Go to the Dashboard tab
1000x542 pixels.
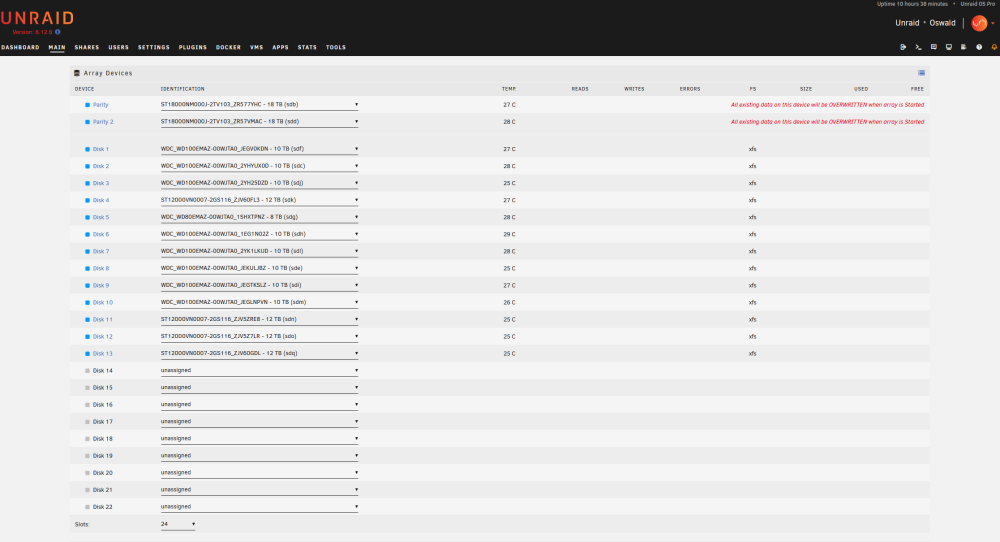coord(20,47)
